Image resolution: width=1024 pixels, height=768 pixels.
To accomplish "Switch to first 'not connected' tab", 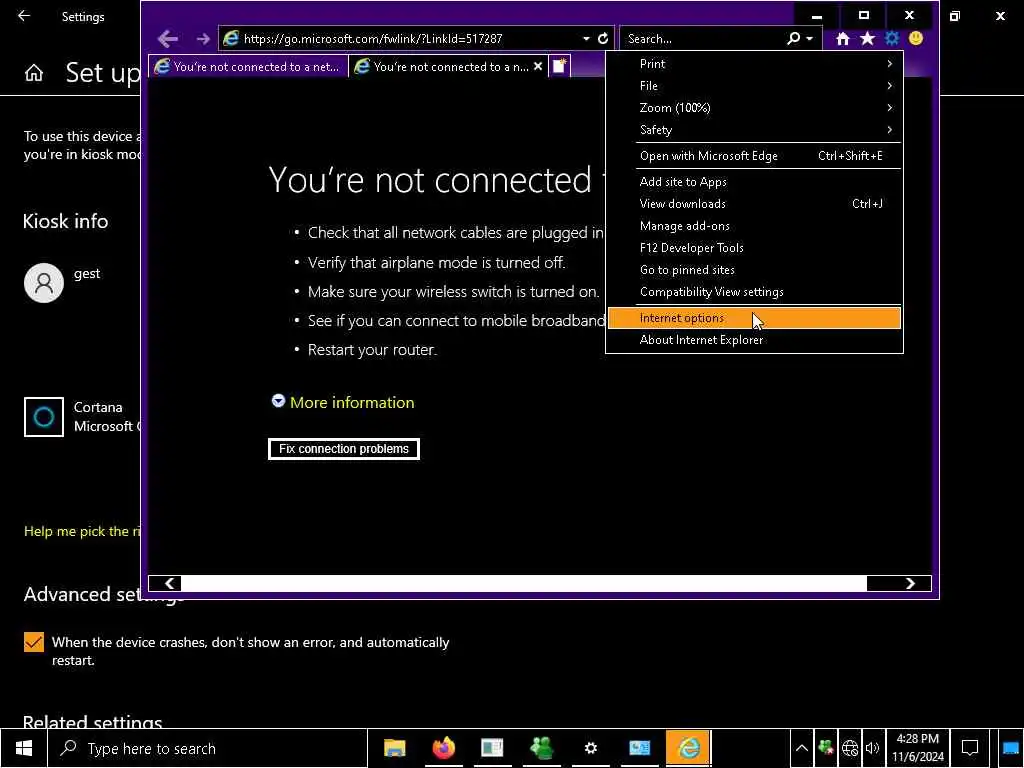I will pos(248,66).
